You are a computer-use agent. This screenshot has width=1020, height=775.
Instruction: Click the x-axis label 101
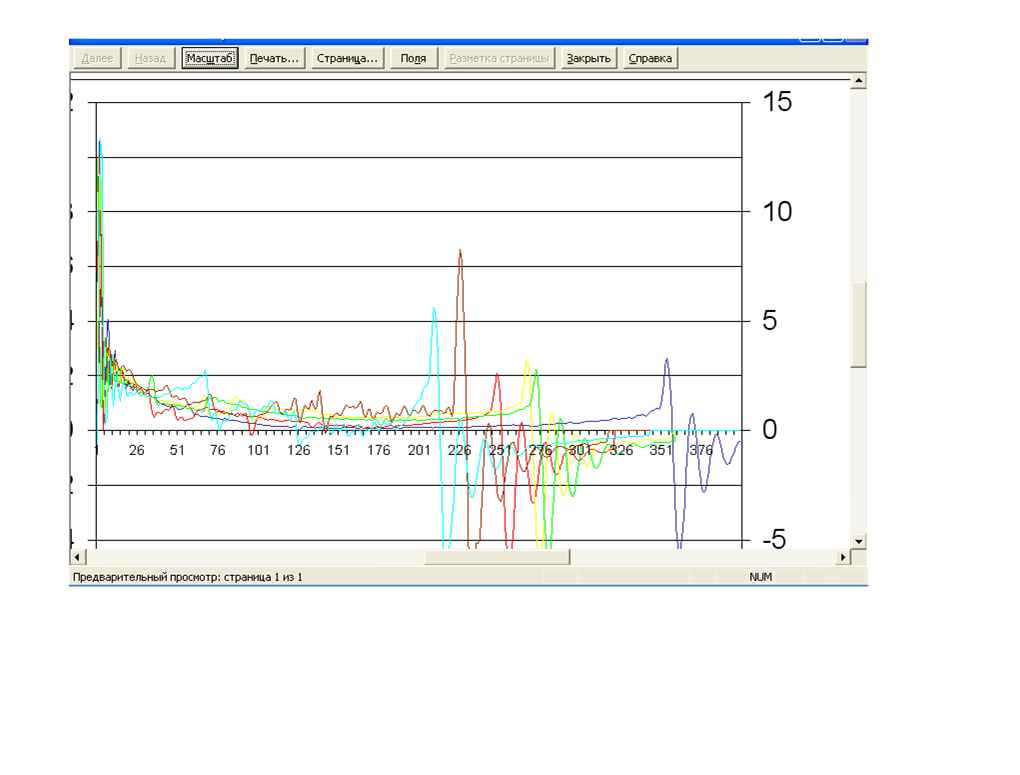tap(258, 450)
